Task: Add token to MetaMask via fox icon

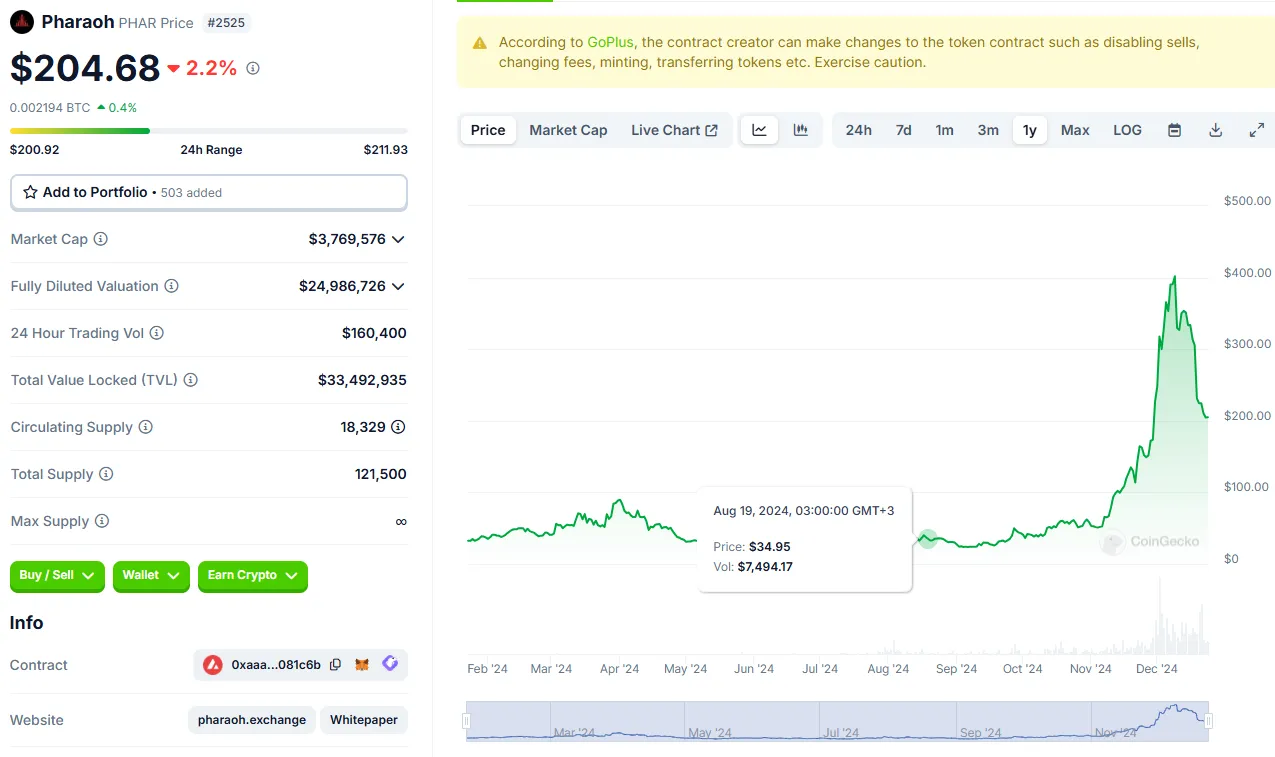Action: coord(363,665)
